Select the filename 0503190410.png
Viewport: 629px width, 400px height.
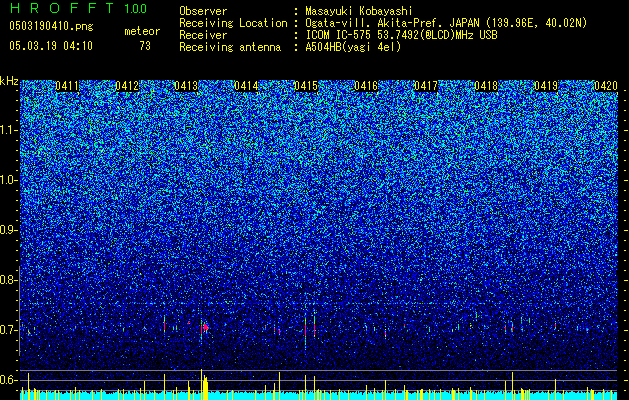tap(51, 26)
